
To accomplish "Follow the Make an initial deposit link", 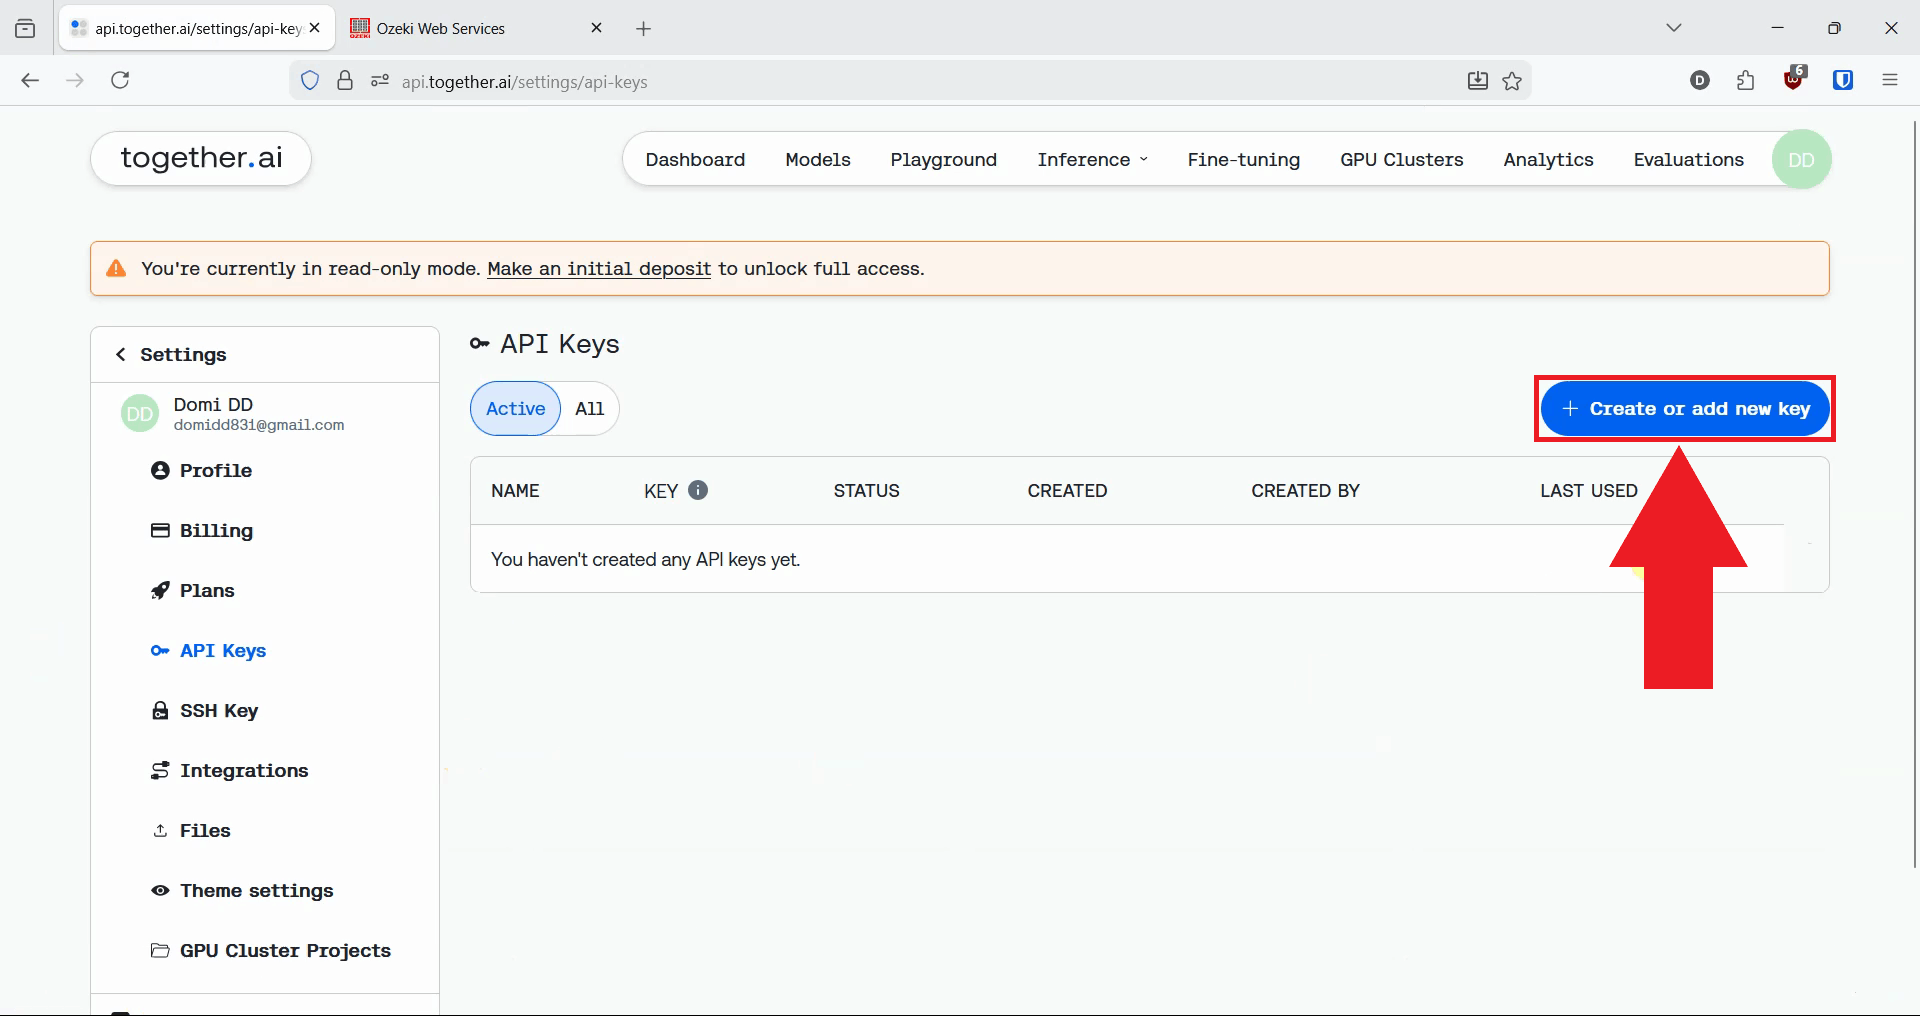I will point(598,268).
